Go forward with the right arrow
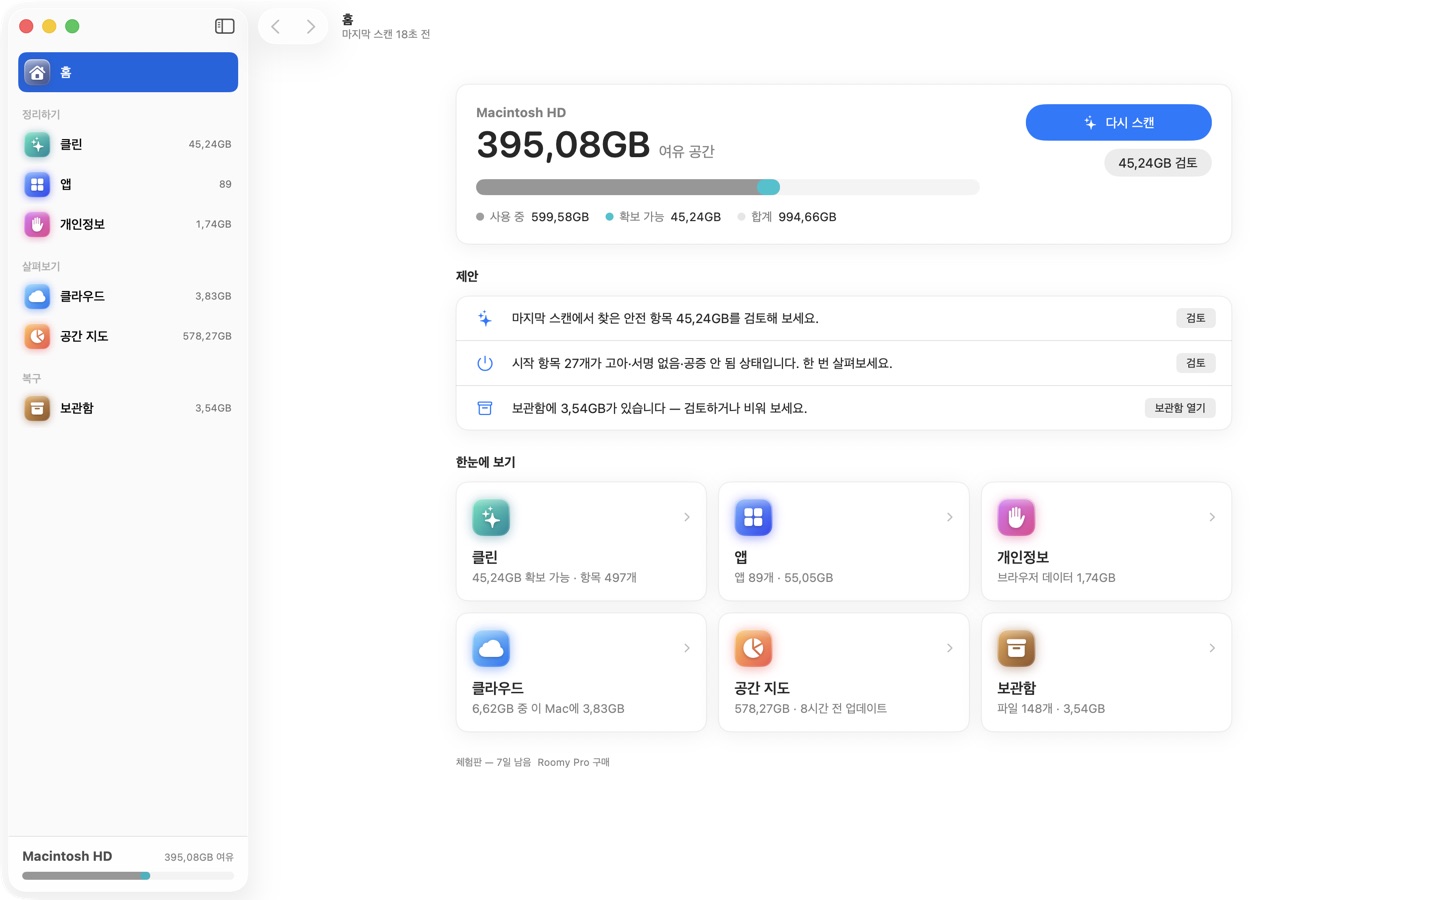The height and width of the screenshot is (900, 1440). pyautogui.click(x=311, y=27)
